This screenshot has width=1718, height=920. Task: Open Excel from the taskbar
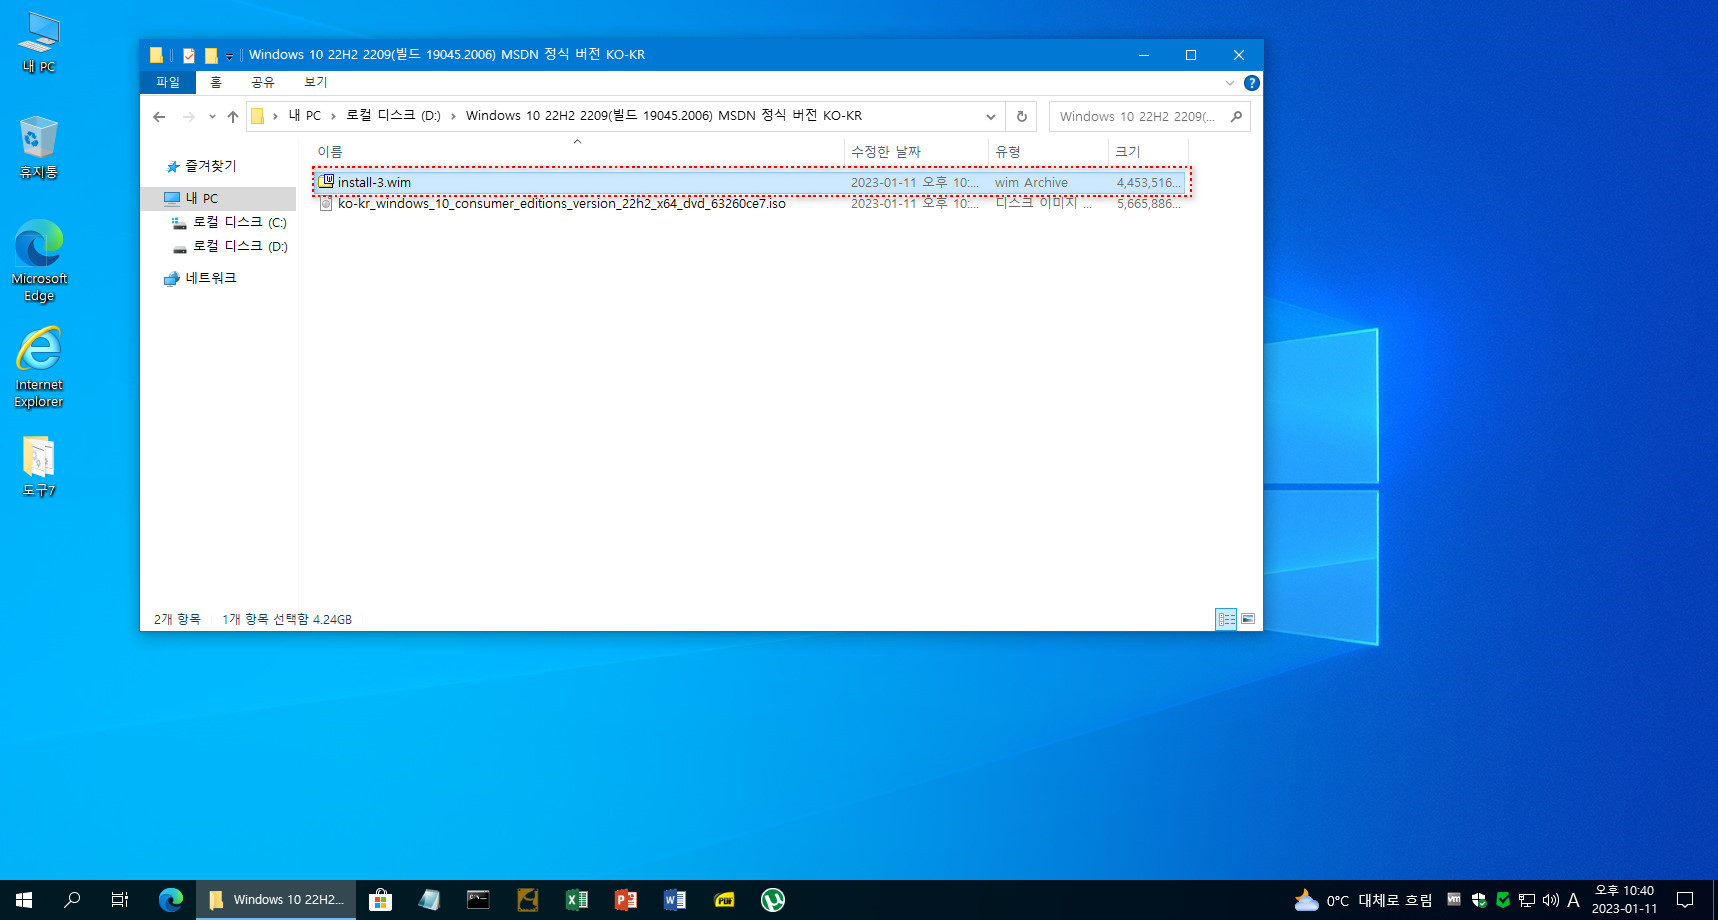[x=577, y=900]
